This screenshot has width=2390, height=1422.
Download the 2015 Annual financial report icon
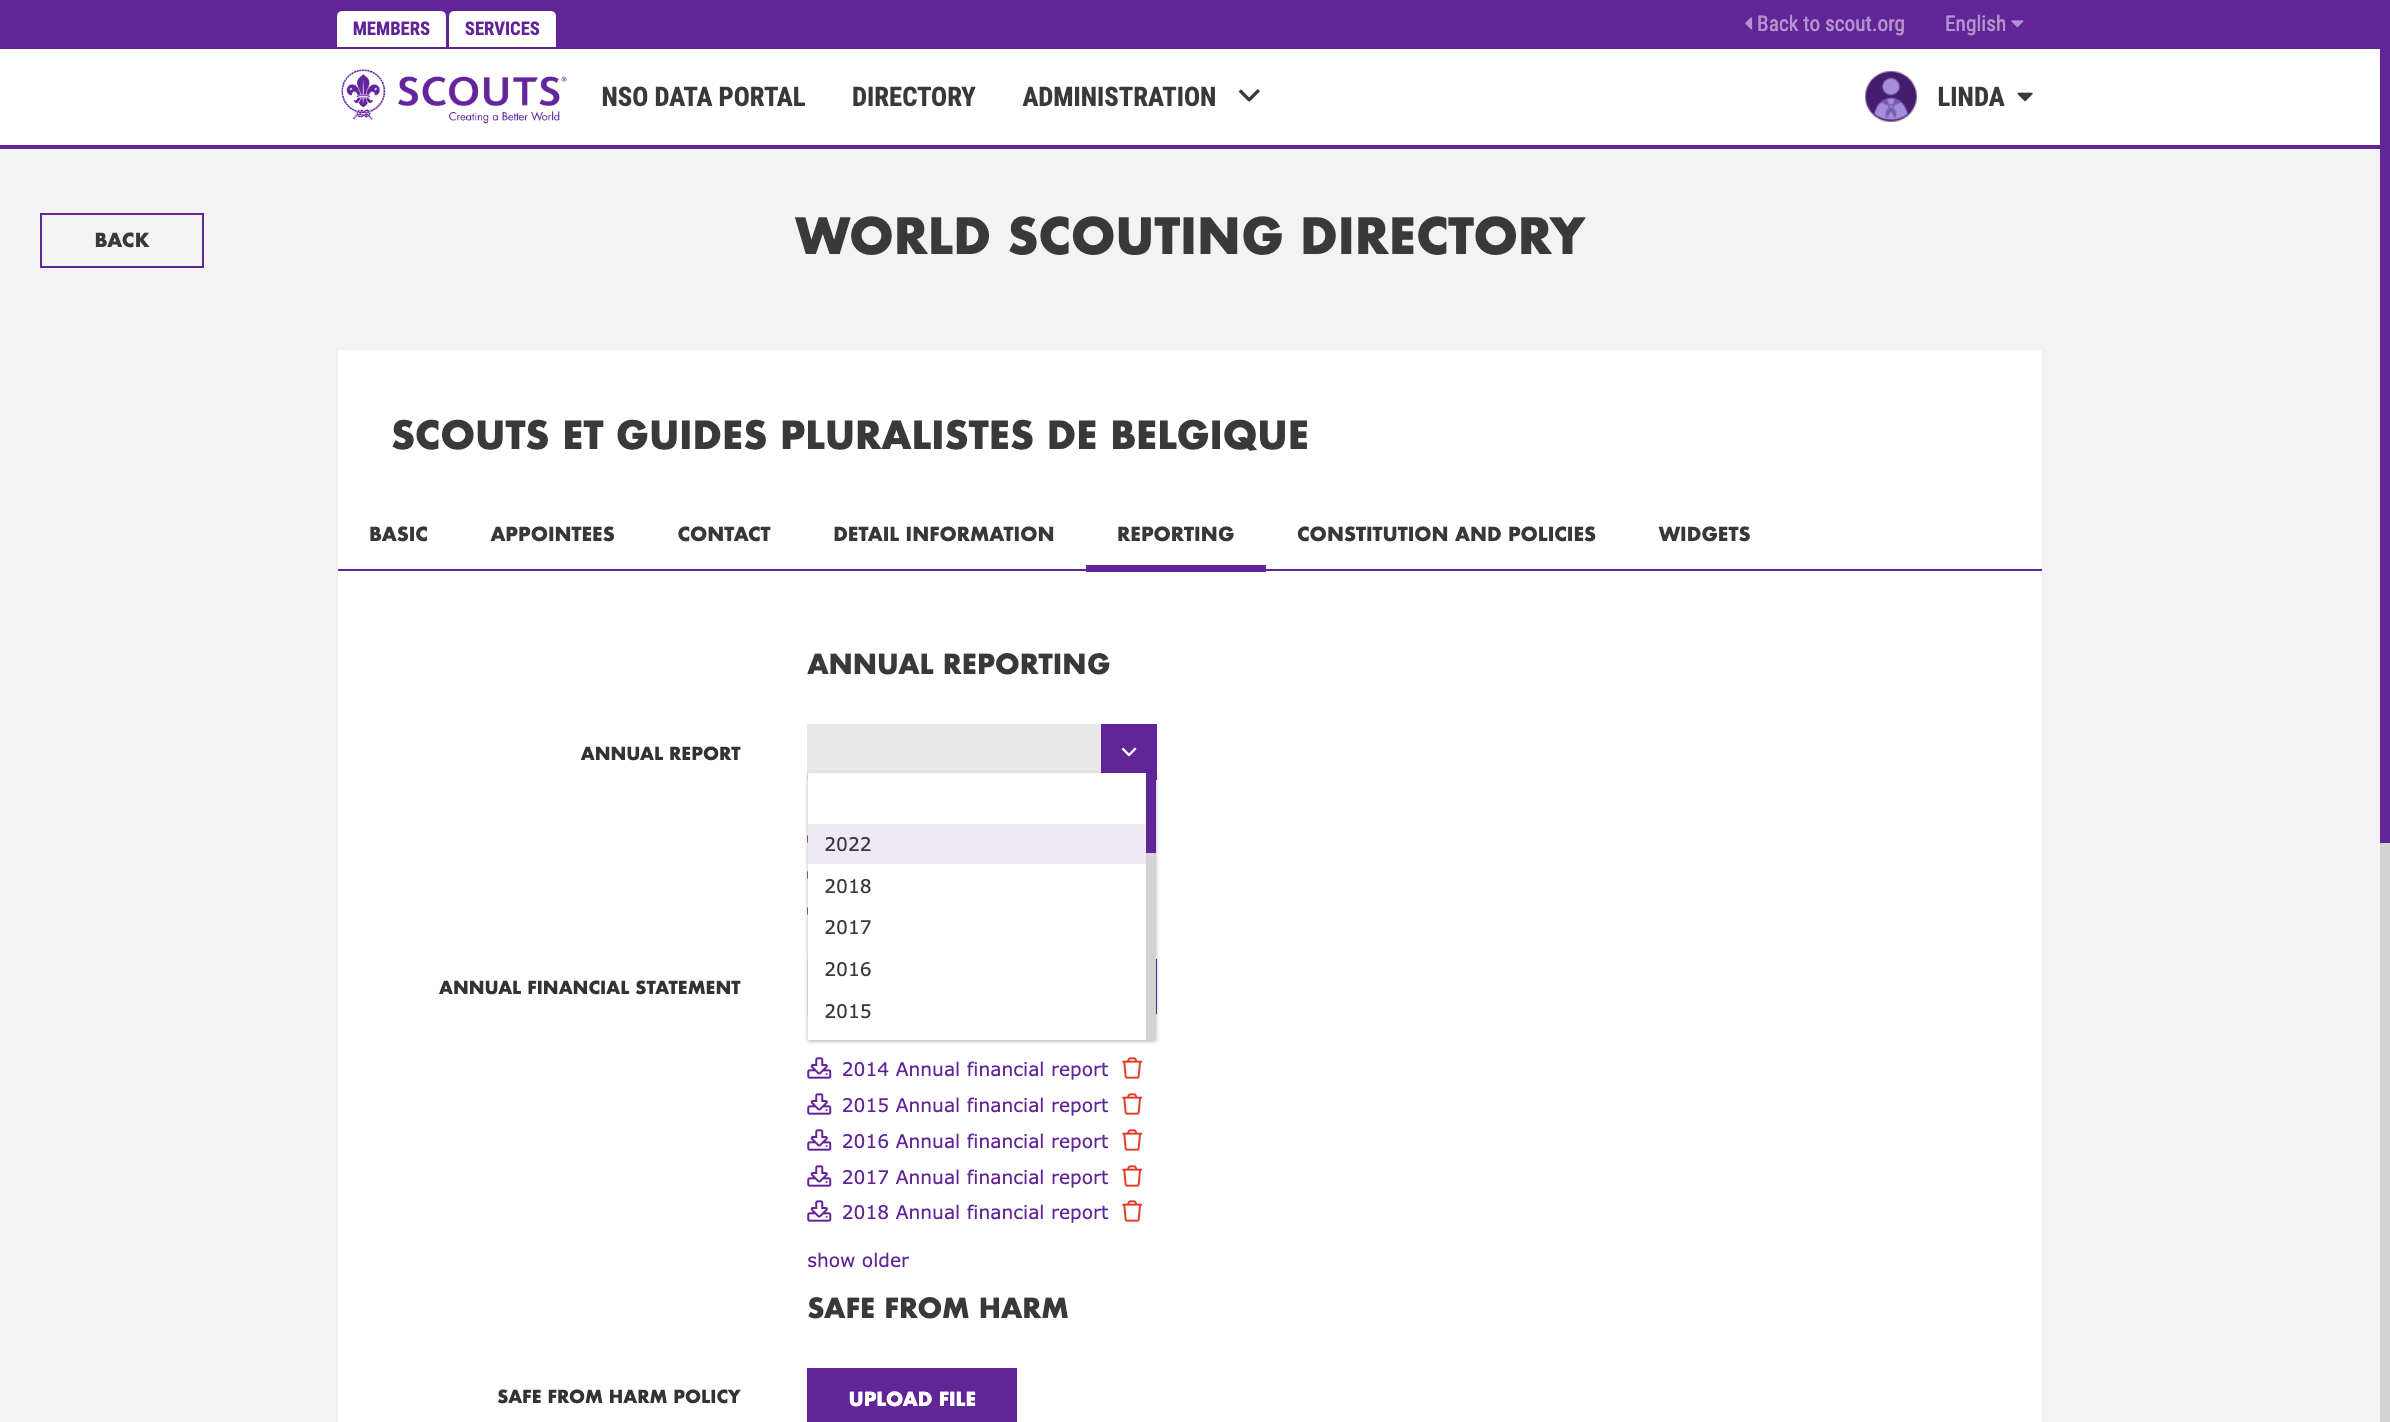click(x=819, y=1105)
